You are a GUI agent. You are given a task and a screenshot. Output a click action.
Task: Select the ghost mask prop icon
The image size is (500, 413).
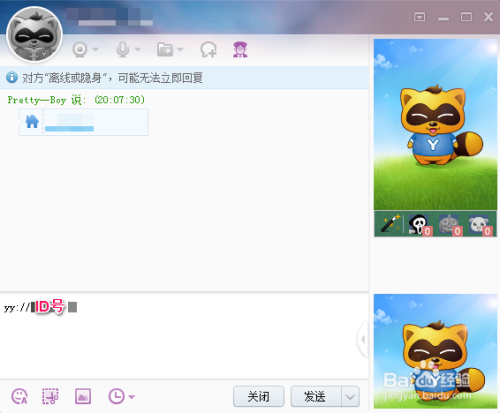coord(419,224)
